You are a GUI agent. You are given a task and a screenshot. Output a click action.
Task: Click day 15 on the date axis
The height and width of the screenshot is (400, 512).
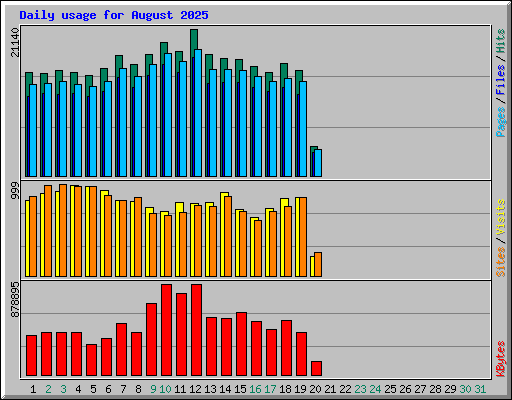point(240,389)
